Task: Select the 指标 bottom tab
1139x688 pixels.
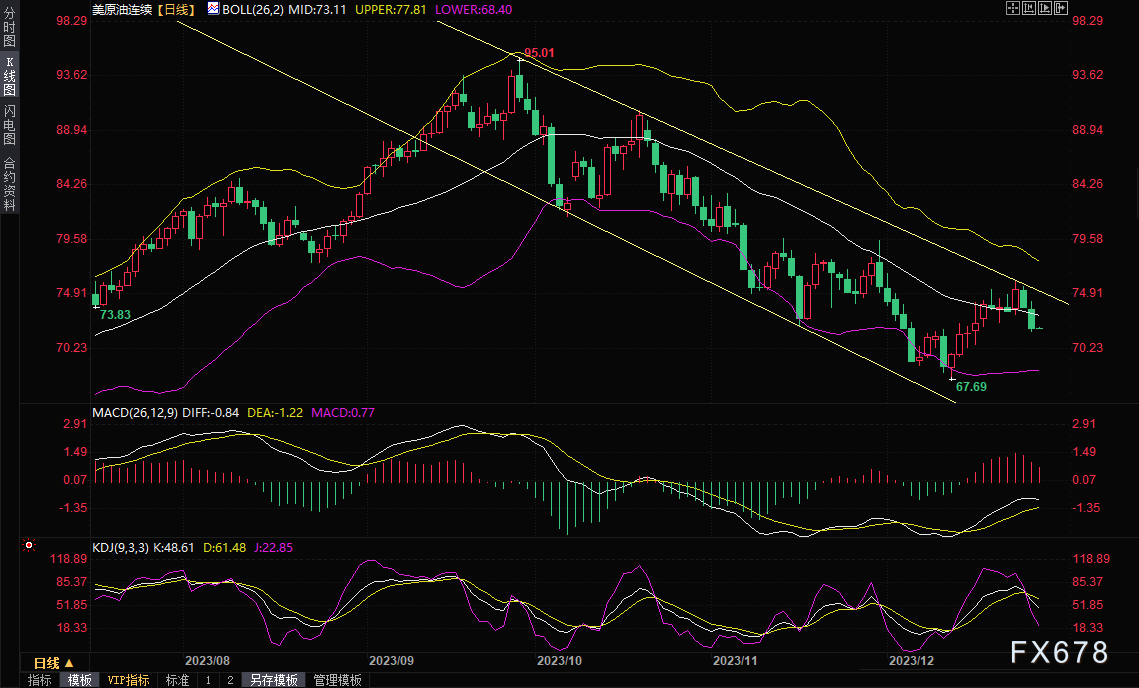Action: click(x=40, y=680)
